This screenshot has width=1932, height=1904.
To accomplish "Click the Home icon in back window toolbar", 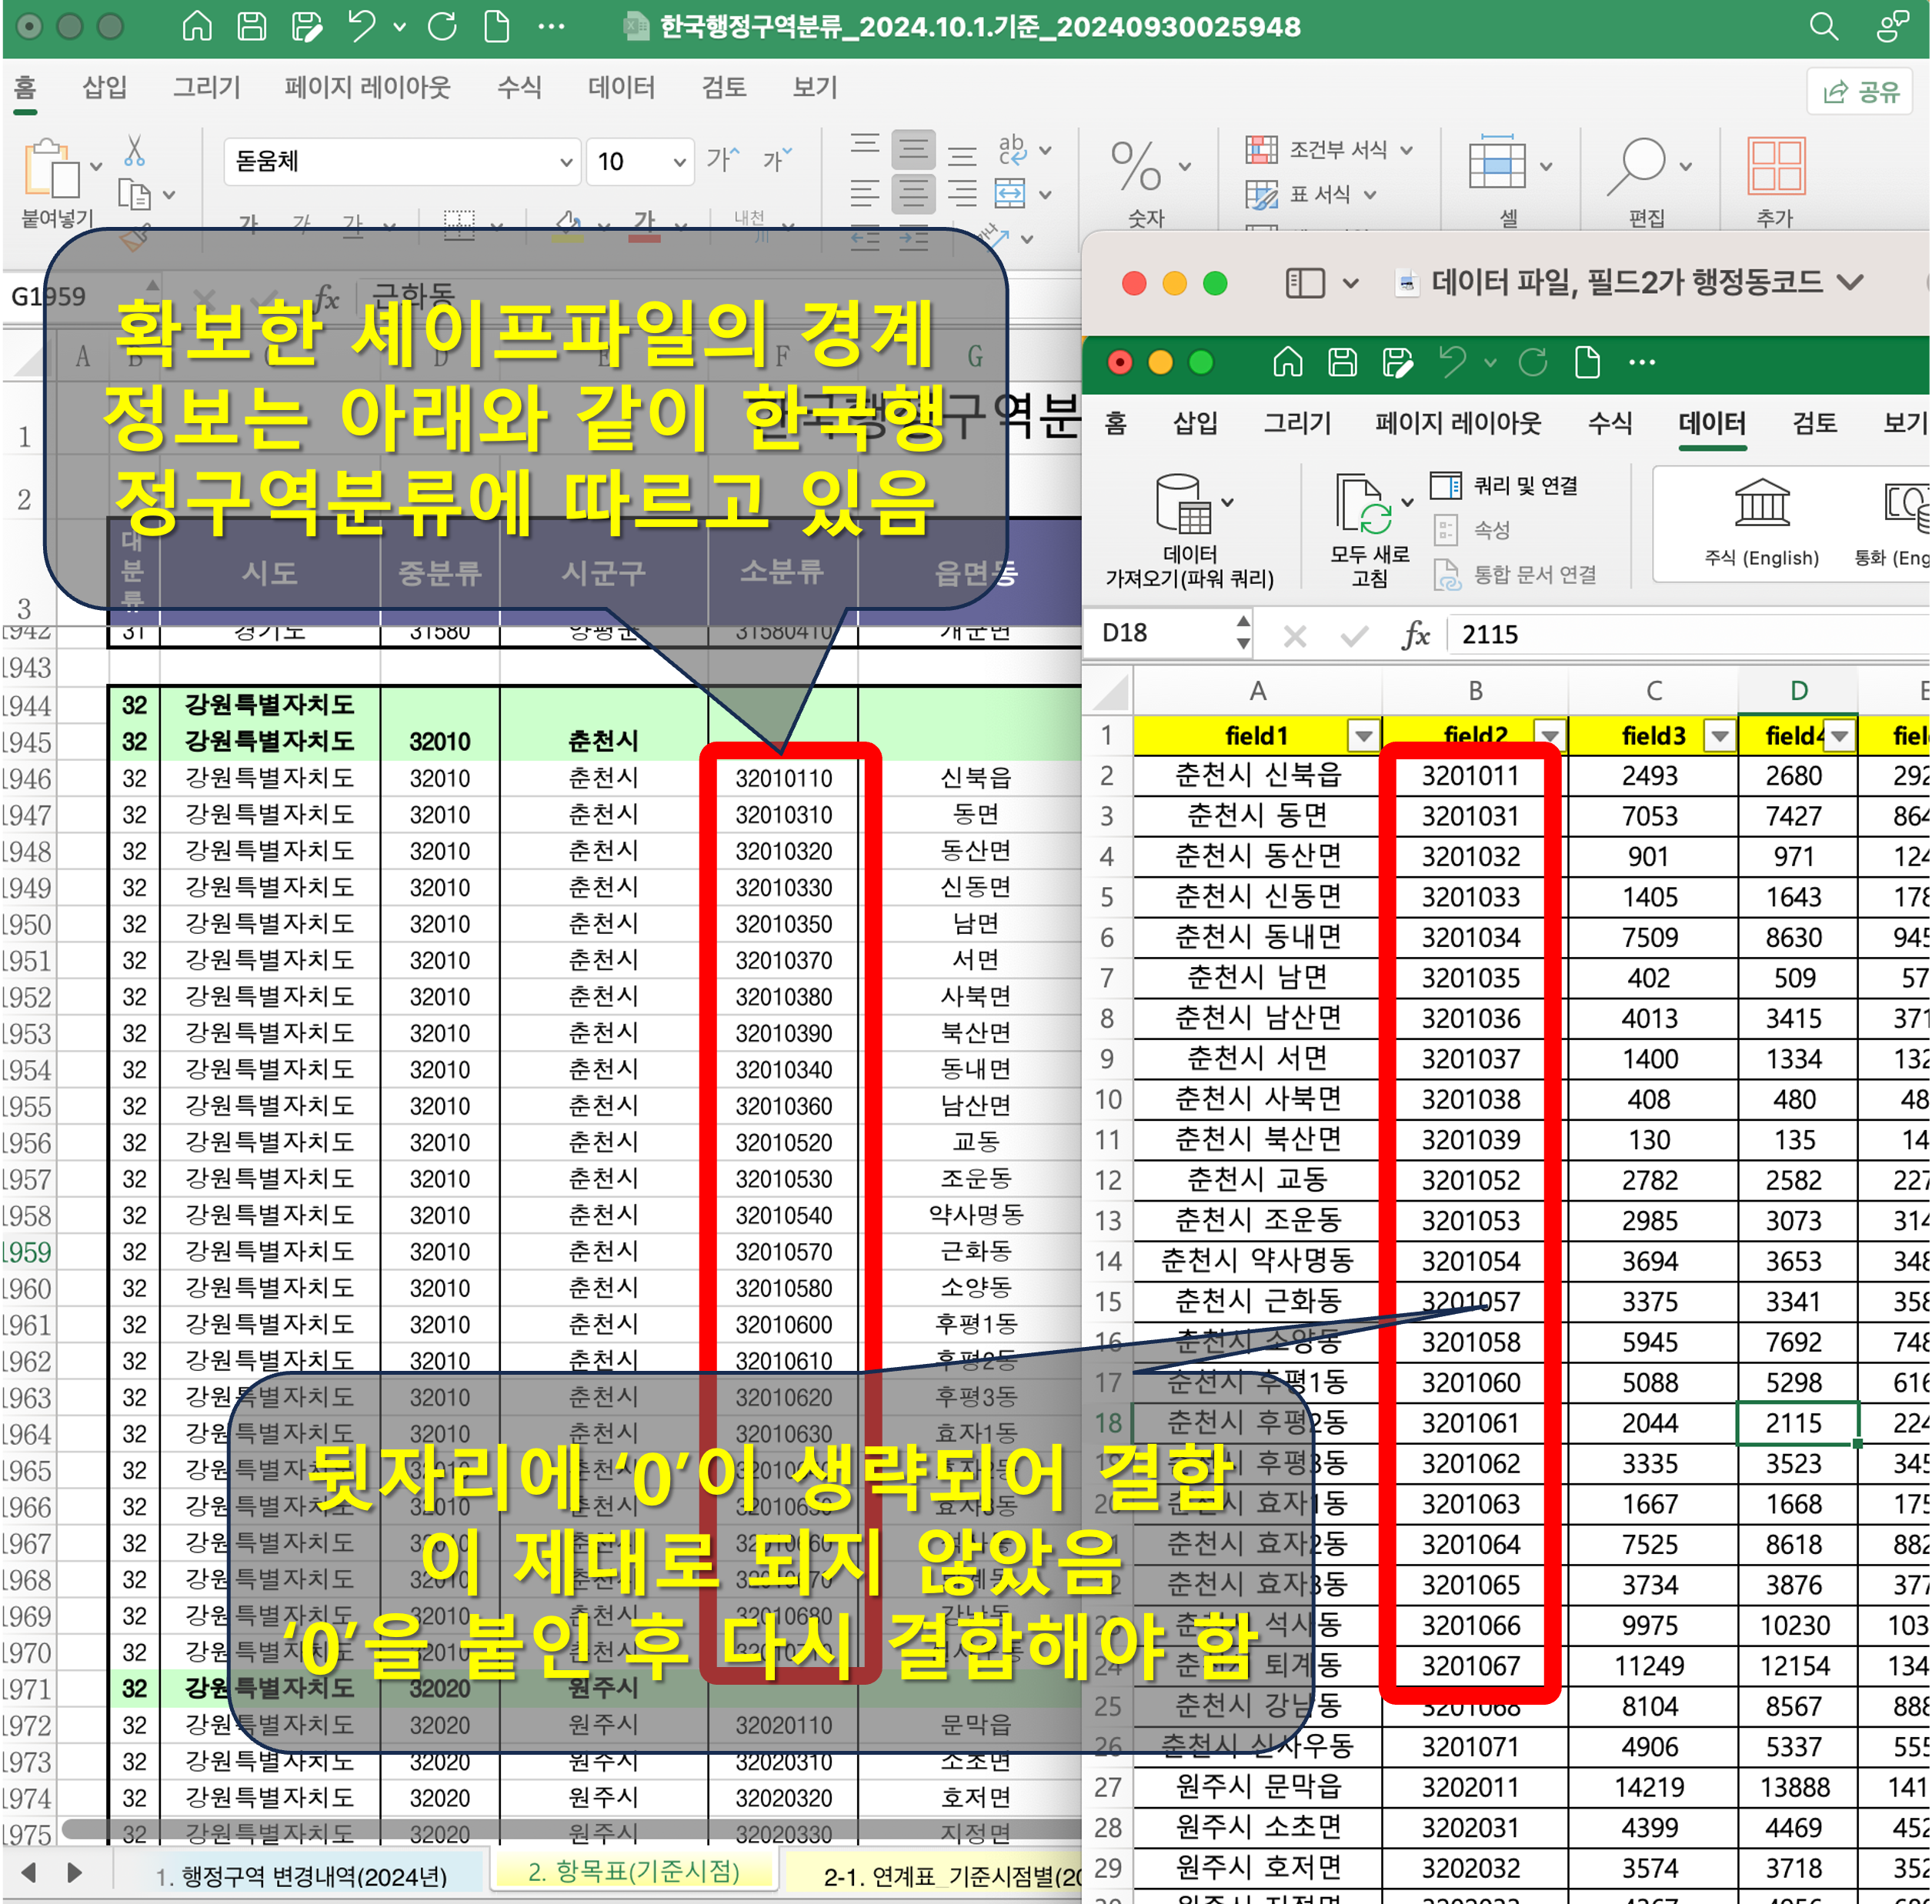I will 197,26.
